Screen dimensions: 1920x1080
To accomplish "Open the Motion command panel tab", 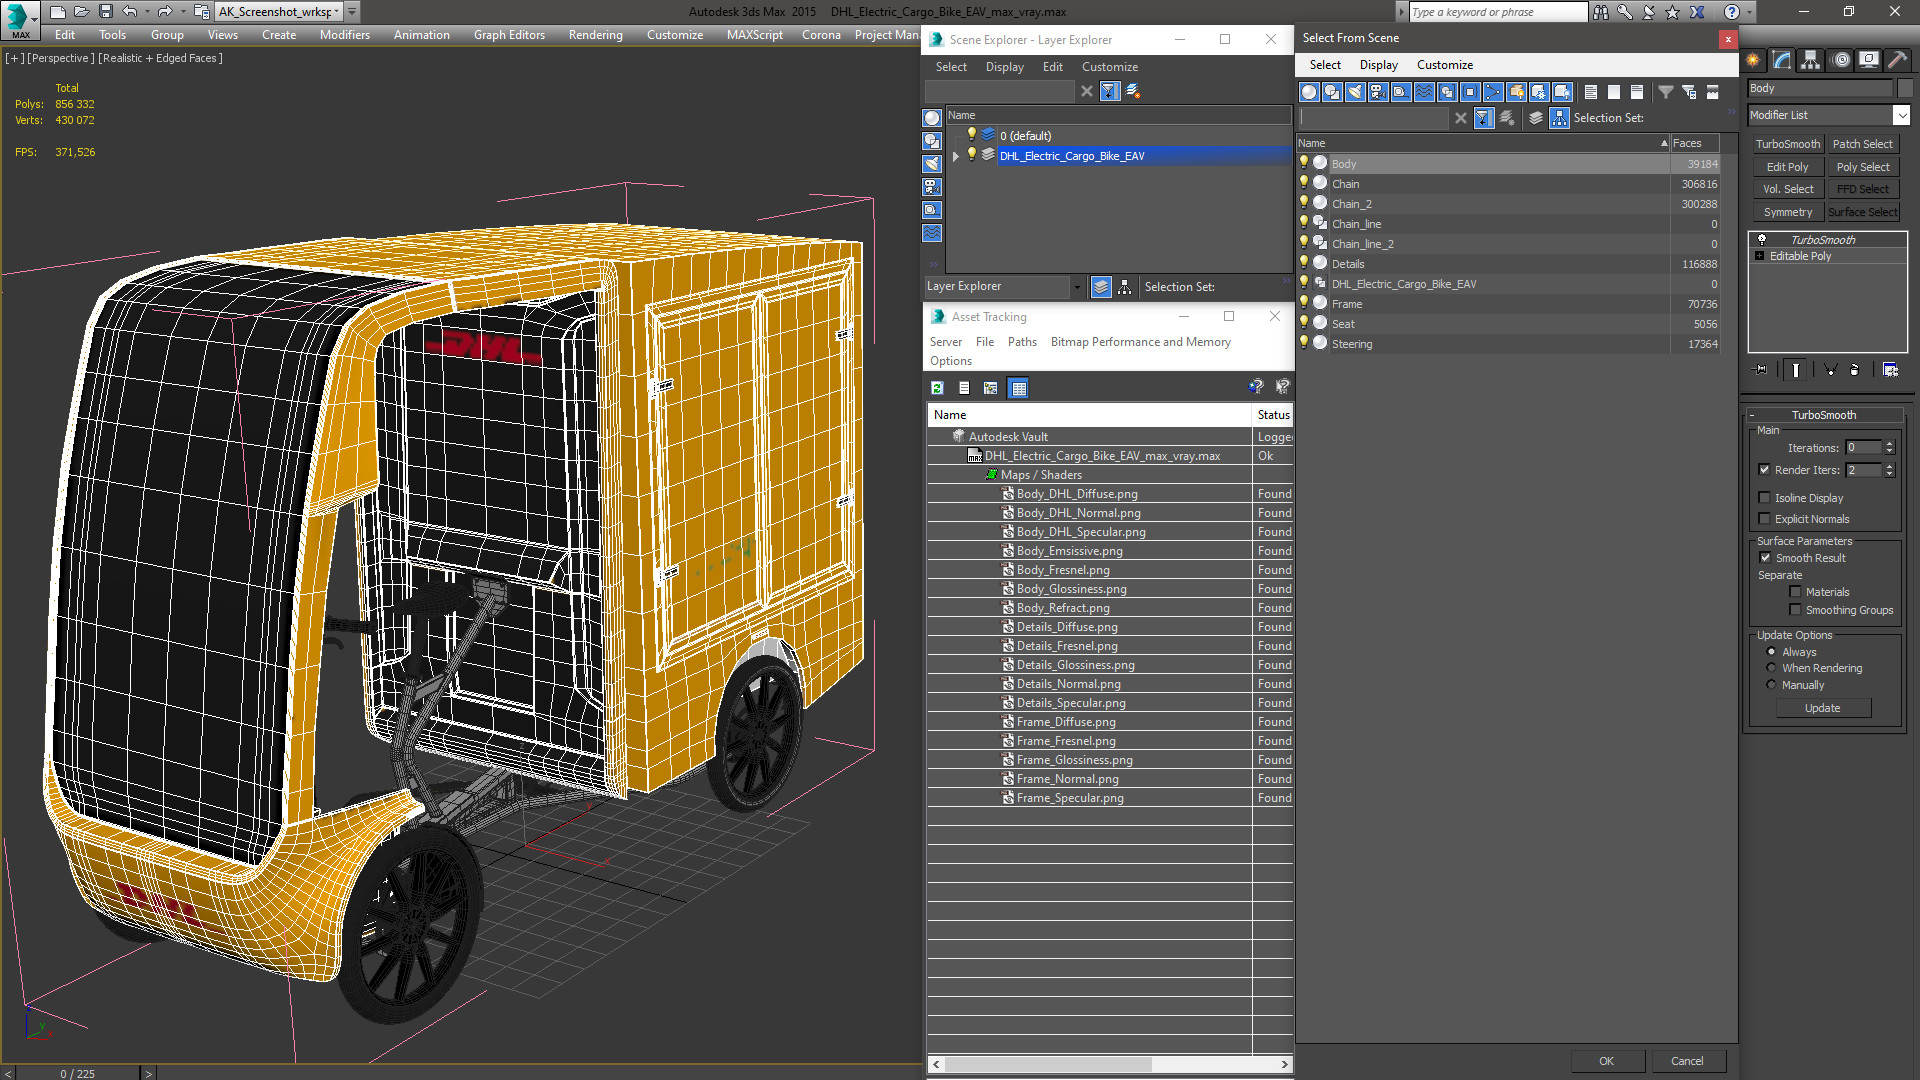I will pyautogui.click(x=1840, y=60).
